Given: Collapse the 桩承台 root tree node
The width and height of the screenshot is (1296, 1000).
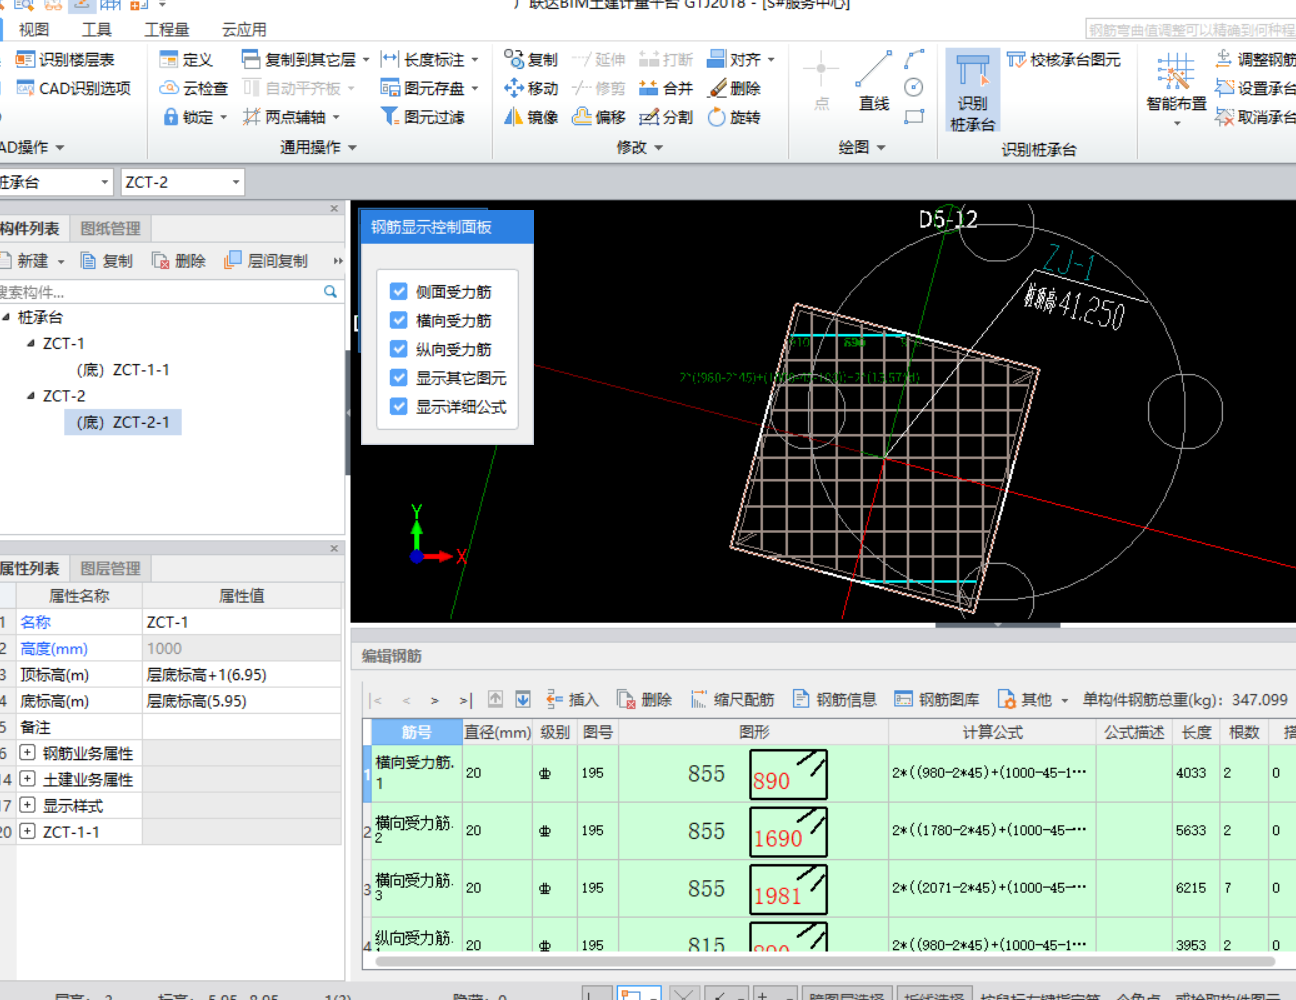Looking at the screenshot, I should click(x=6, y=317).
